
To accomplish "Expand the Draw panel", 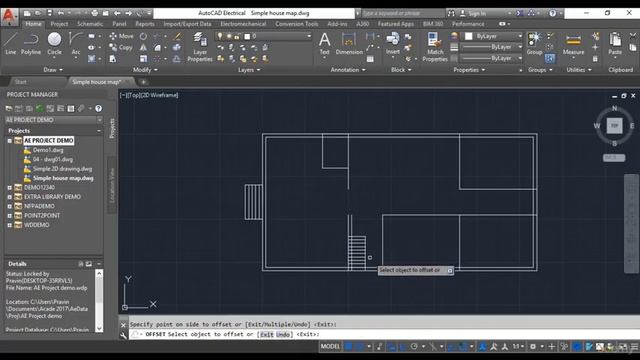I will (53, 70).
